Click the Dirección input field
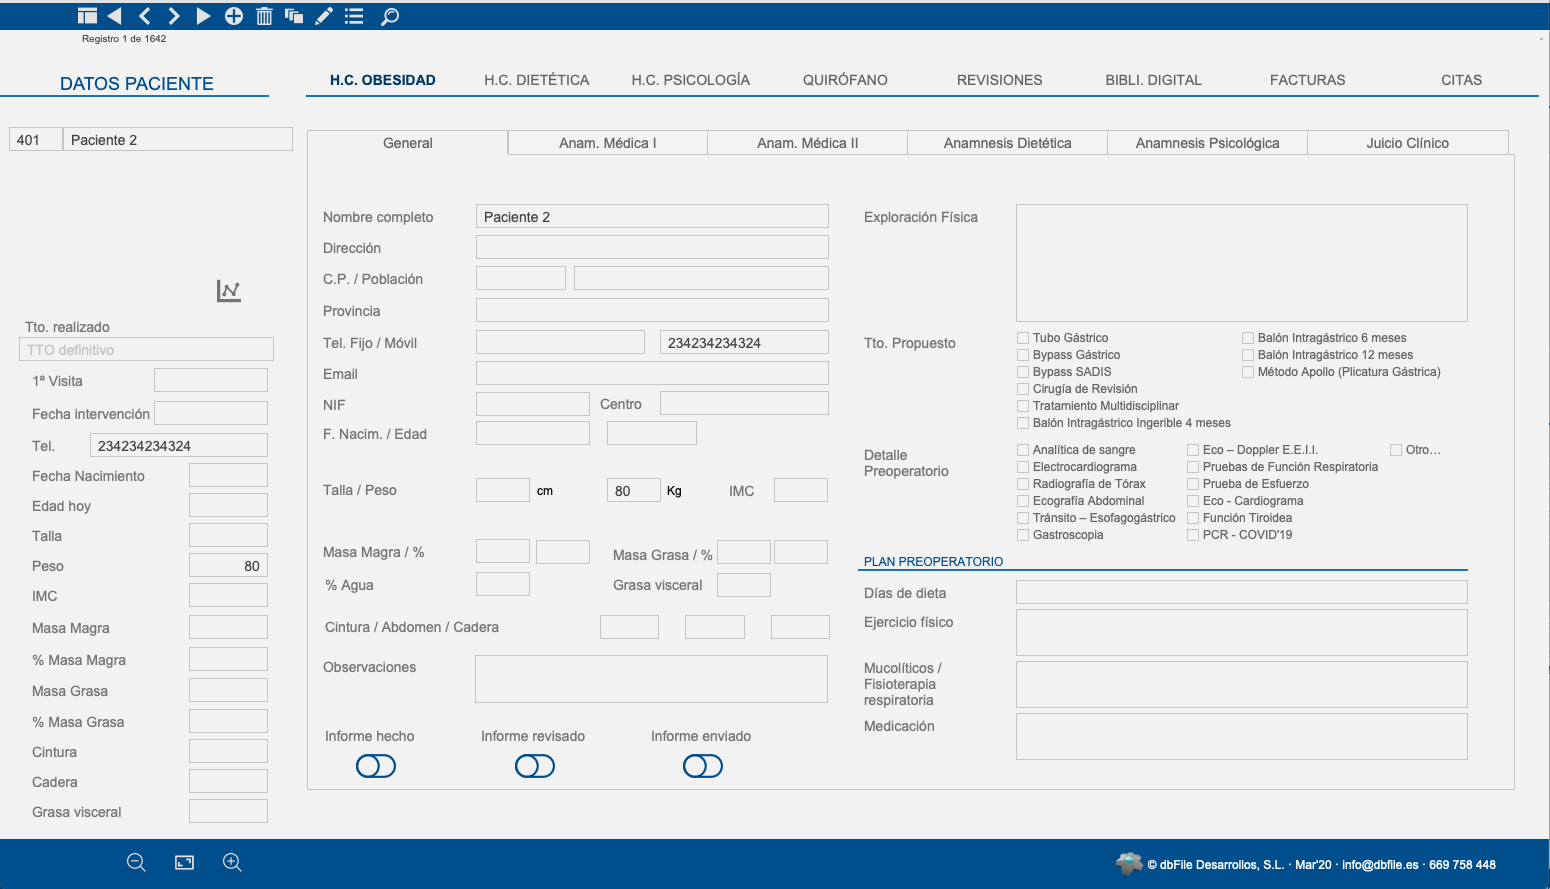 [652, 247]
